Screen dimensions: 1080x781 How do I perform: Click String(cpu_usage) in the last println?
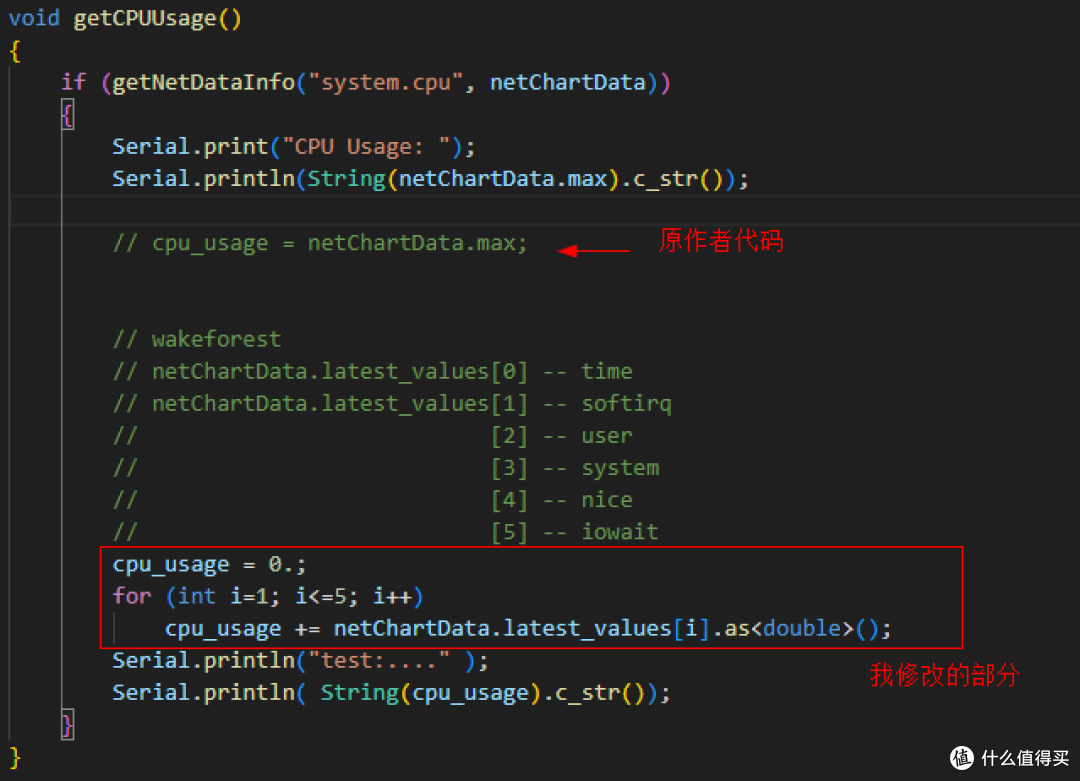pos(430,693)
